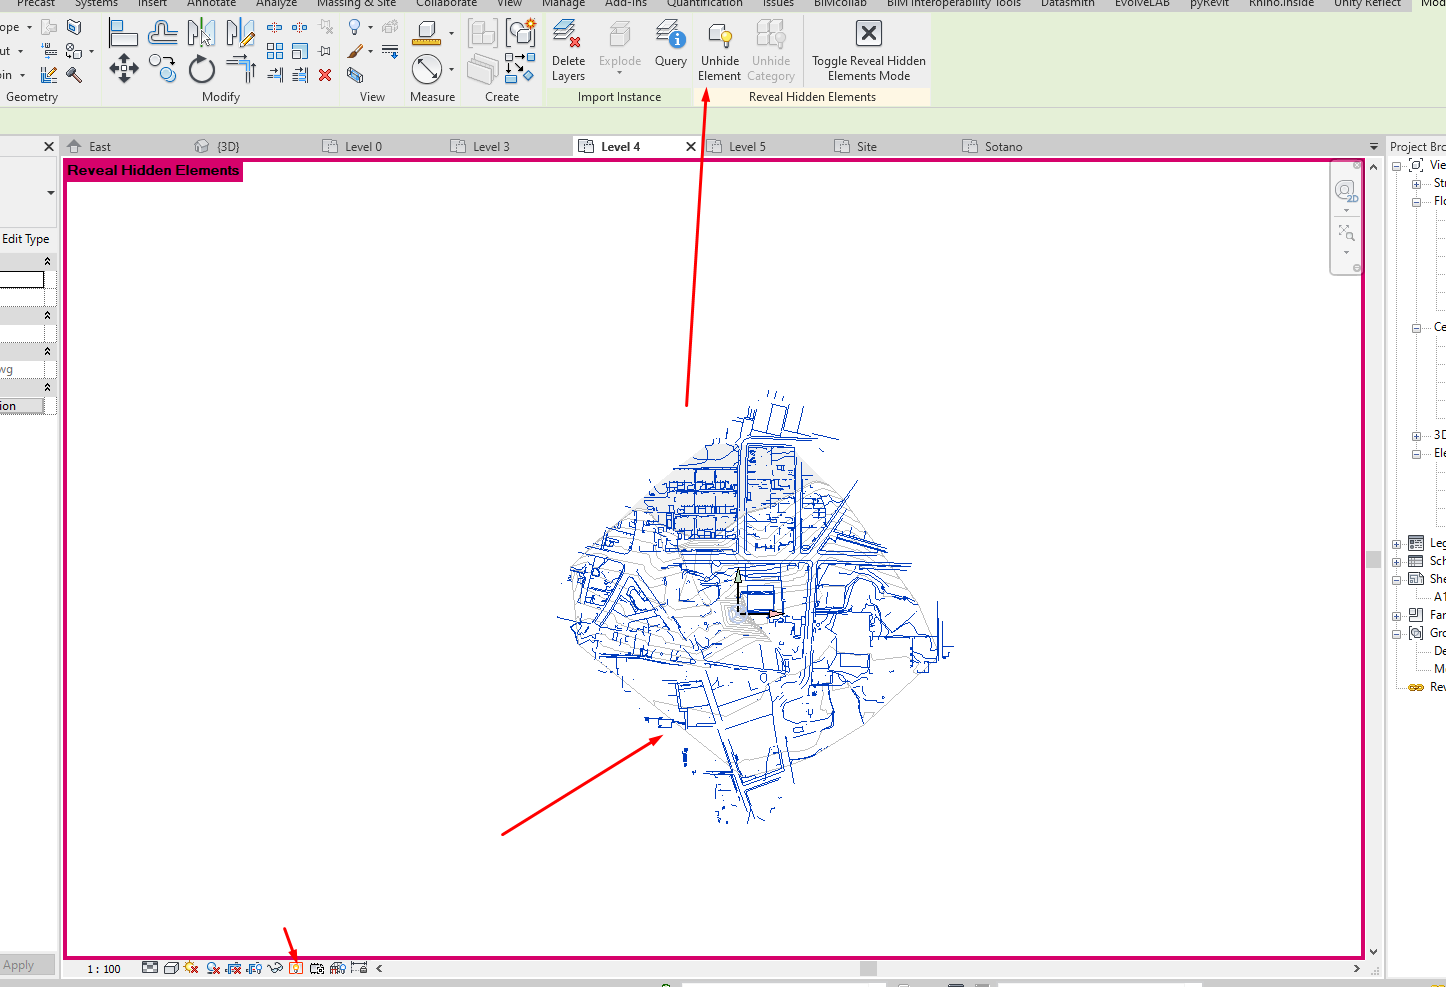This screenshot has width=1446, height=987.
Task: Click the Override Graphics paintbrush icon
Action: click(355, 51)
